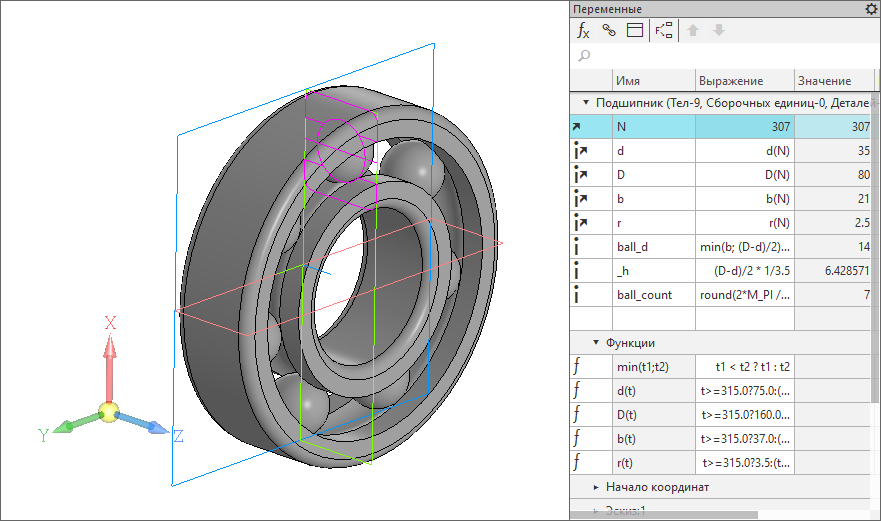881x521 pixels.
Task: Open the Variables panel gear settings
Action: tap(870, 9)
